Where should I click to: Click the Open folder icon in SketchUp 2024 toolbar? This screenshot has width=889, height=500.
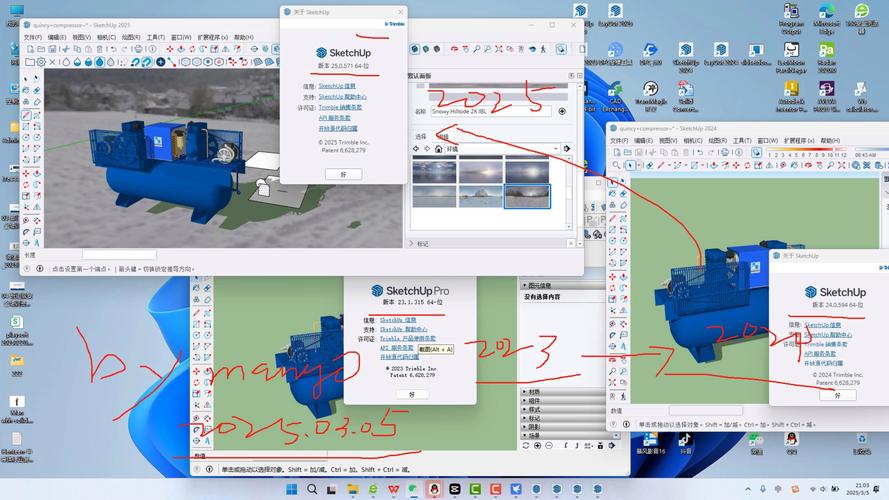[628, 152]
